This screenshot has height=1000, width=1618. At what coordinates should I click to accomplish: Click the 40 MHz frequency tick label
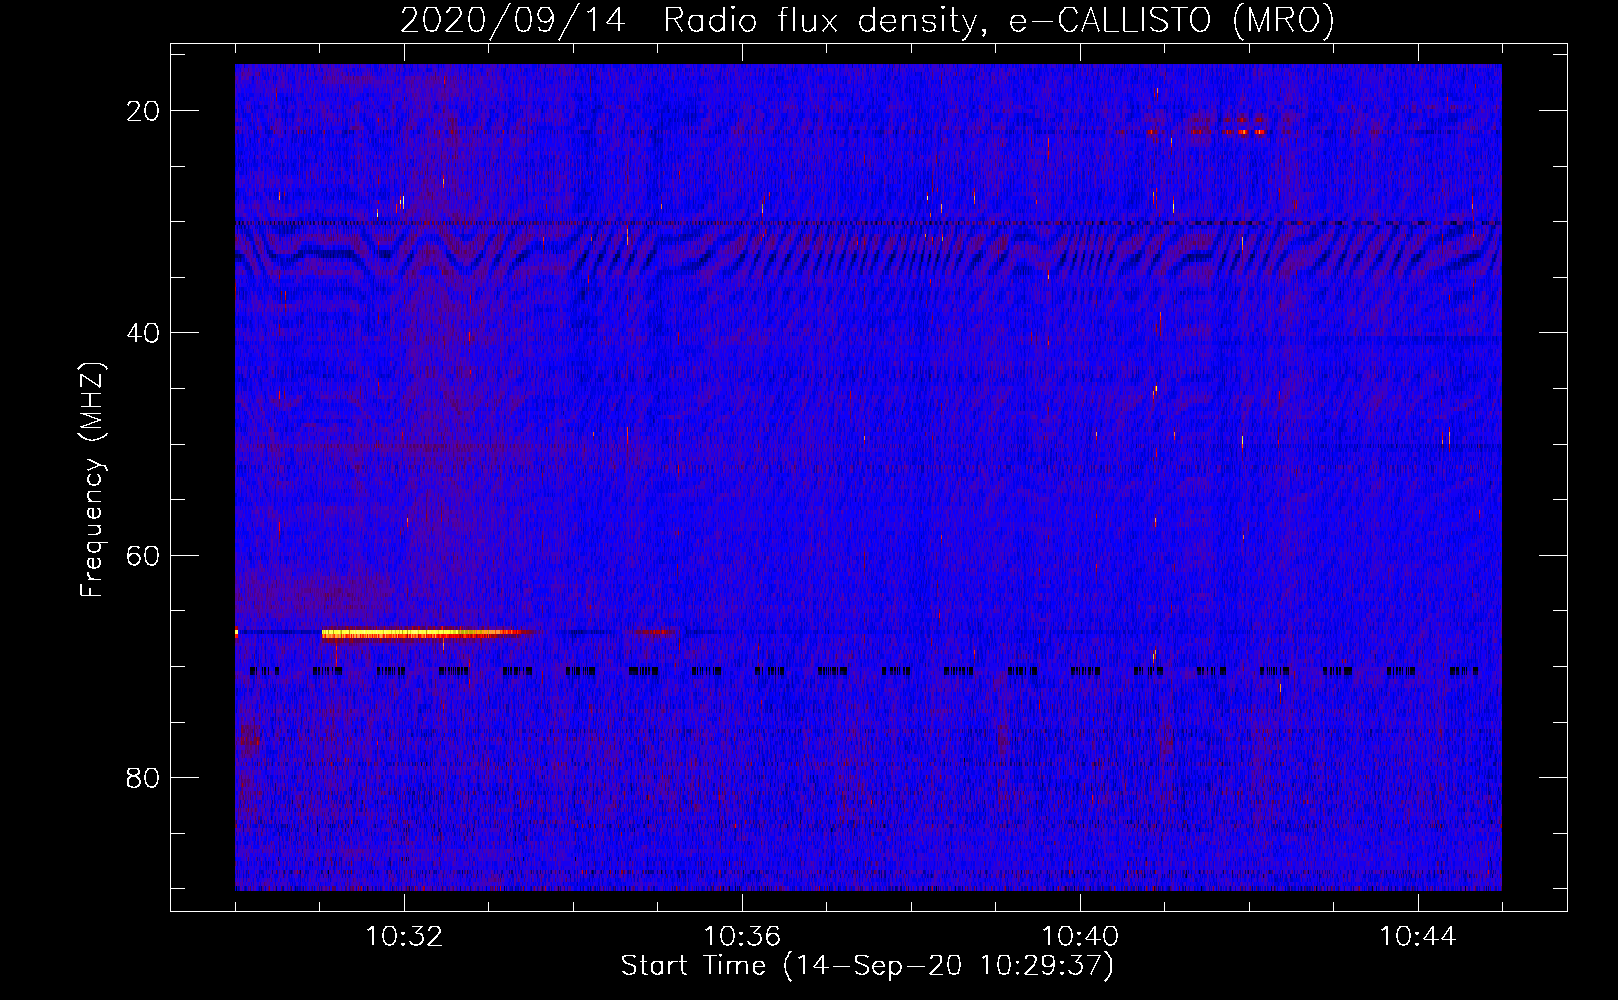144,333
